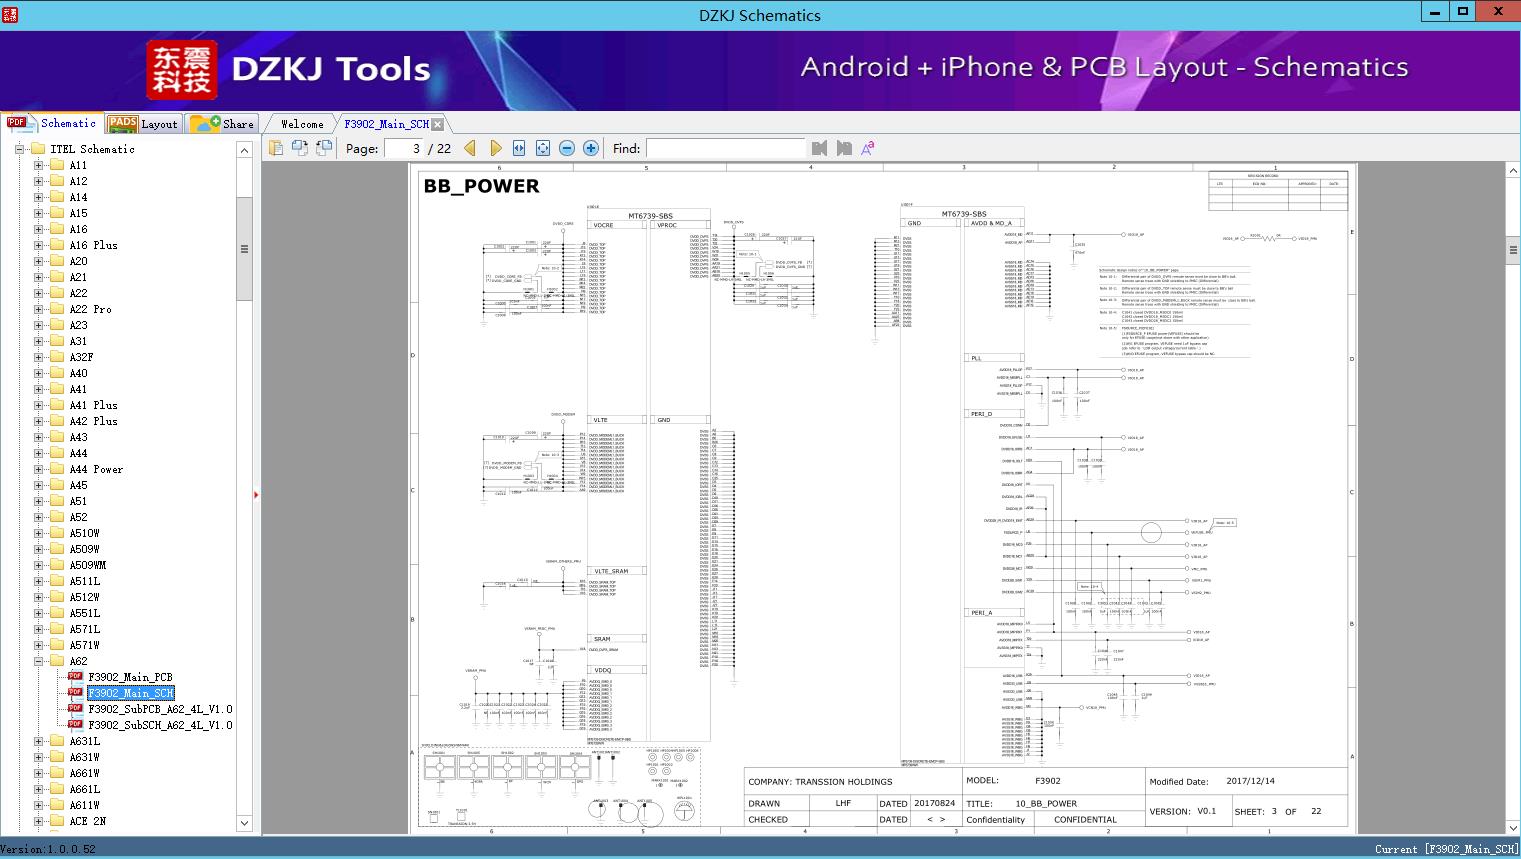
Task: Click the MODEL F3902 title block cell
Action: 1052,781
